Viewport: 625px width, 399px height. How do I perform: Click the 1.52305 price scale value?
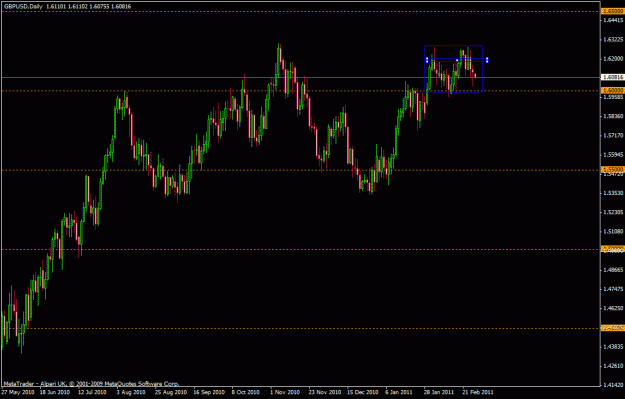coord(613,212)
